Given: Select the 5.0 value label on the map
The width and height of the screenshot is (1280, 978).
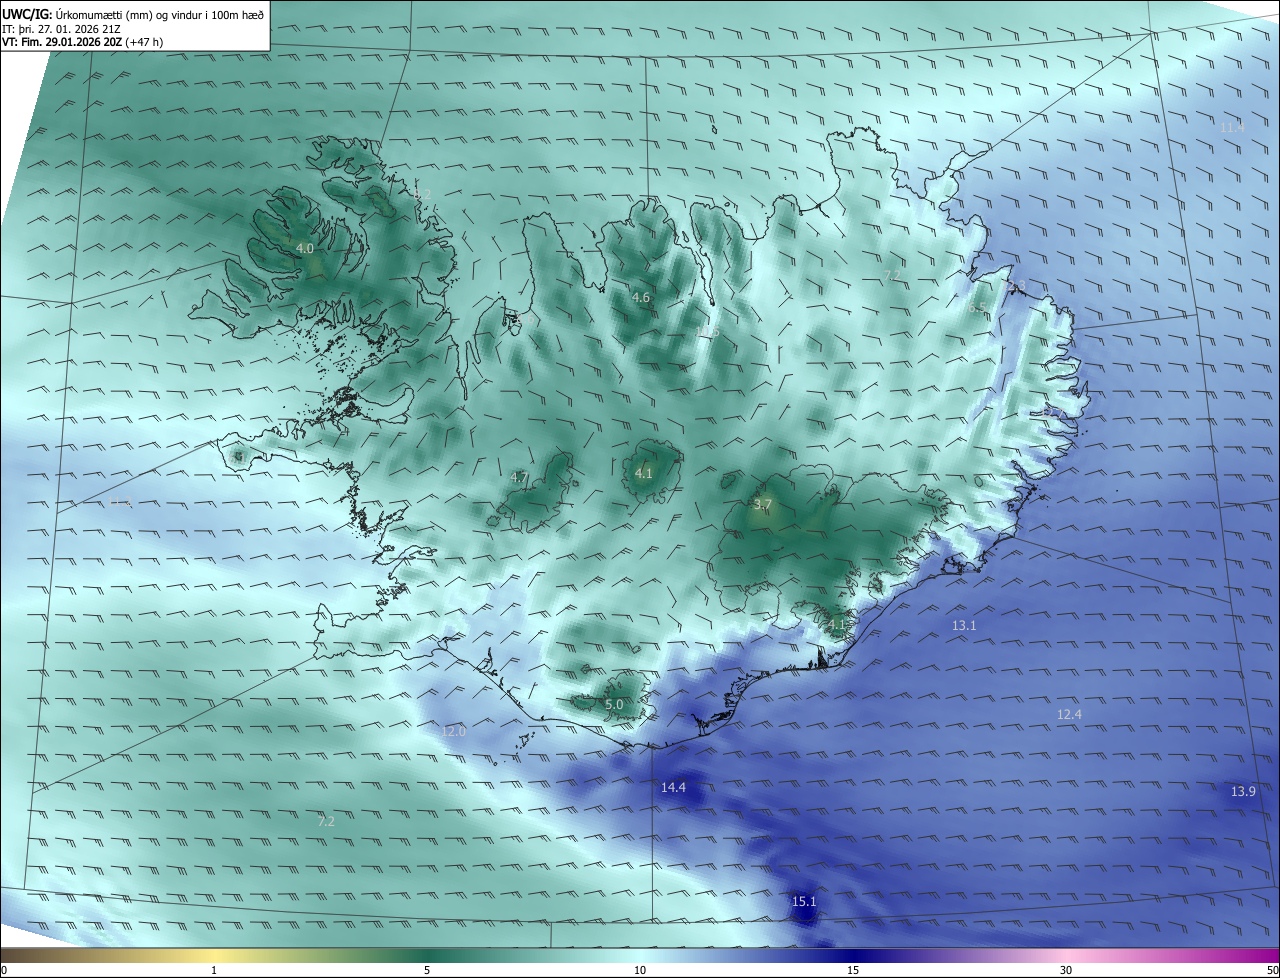Looking at the screenshot, I should tap(614, 705).
